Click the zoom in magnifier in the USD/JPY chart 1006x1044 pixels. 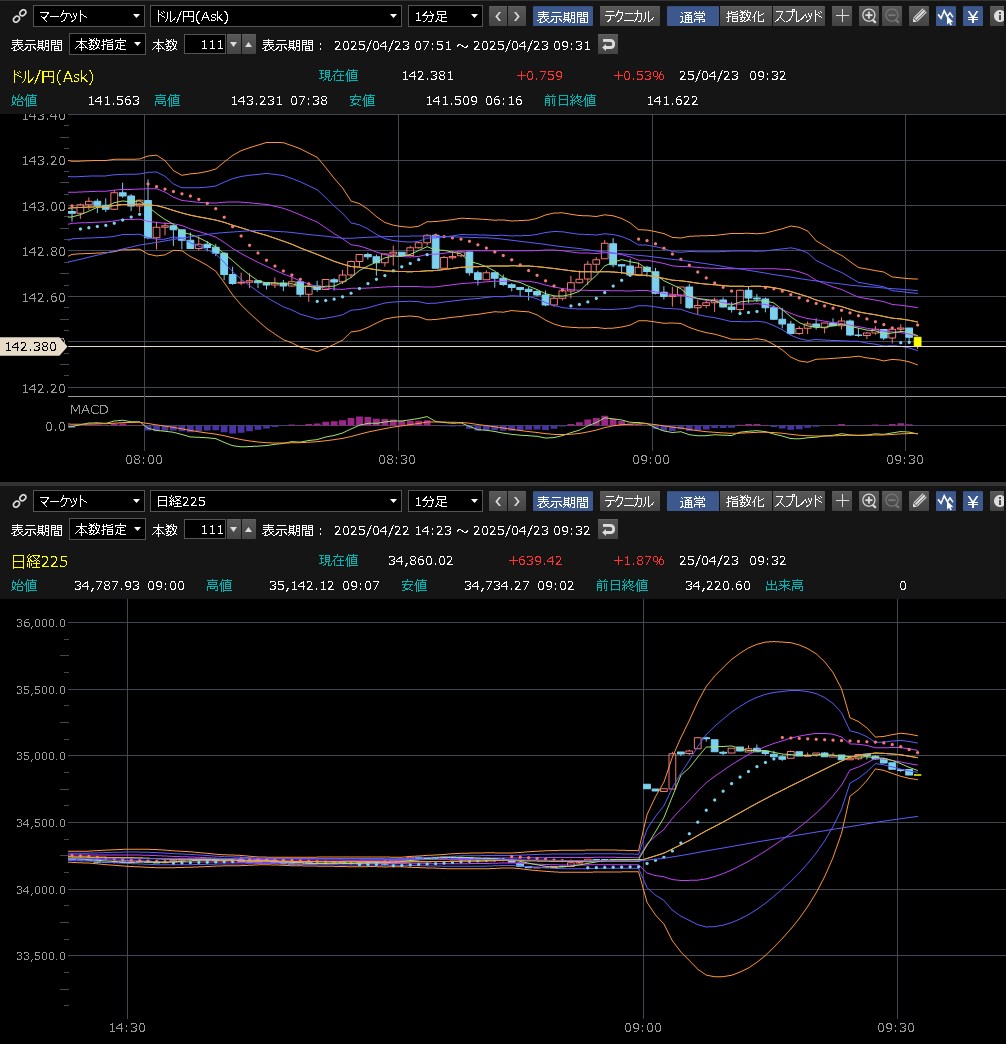coord(869,16)
